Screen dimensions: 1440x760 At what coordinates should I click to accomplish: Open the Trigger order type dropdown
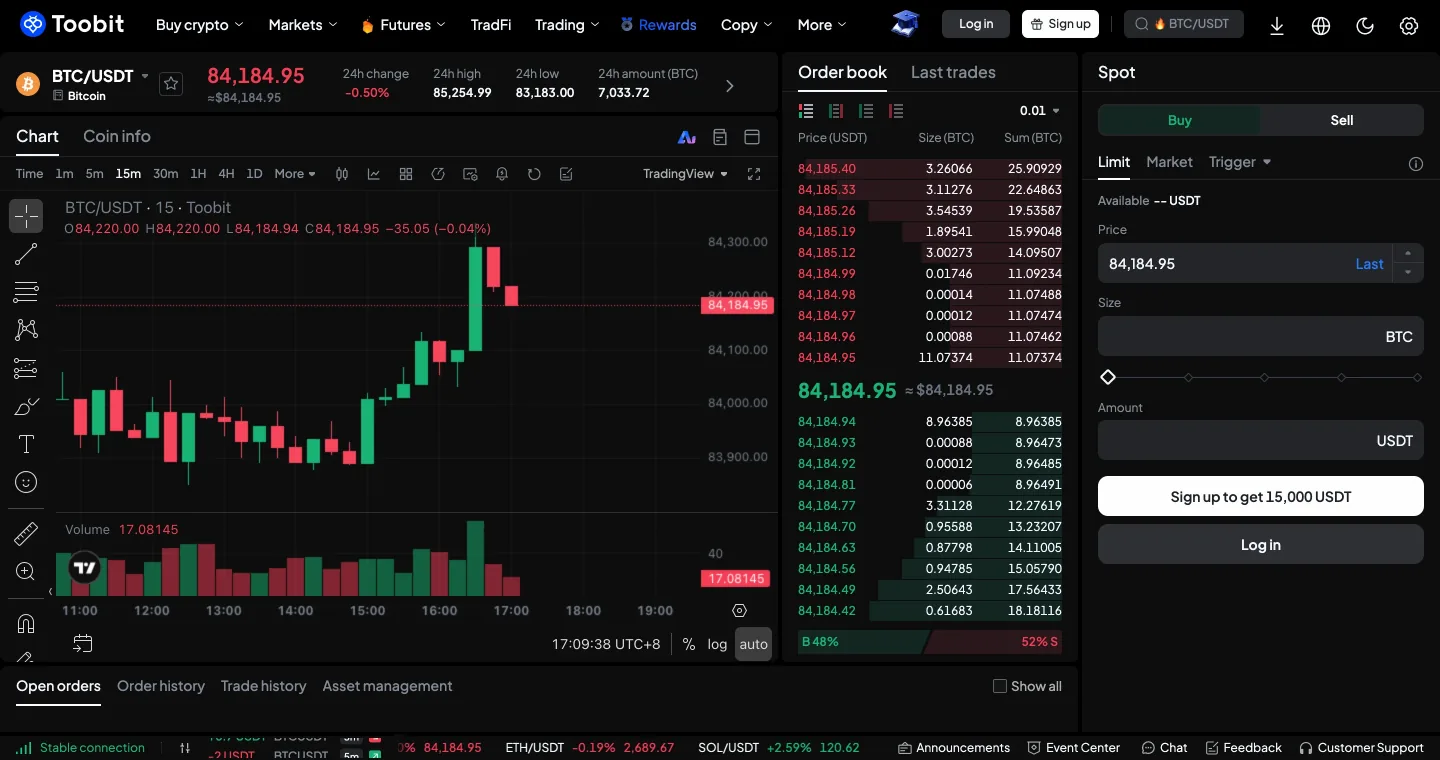click(x=1240, y=162)
